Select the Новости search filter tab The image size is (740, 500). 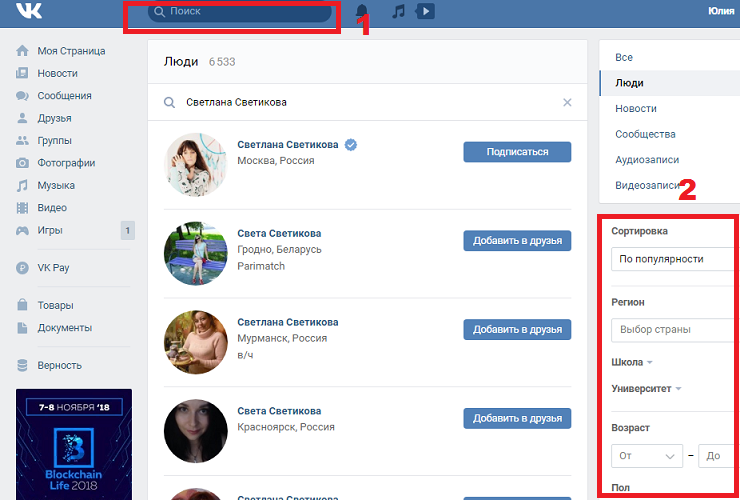pos(636,108)
